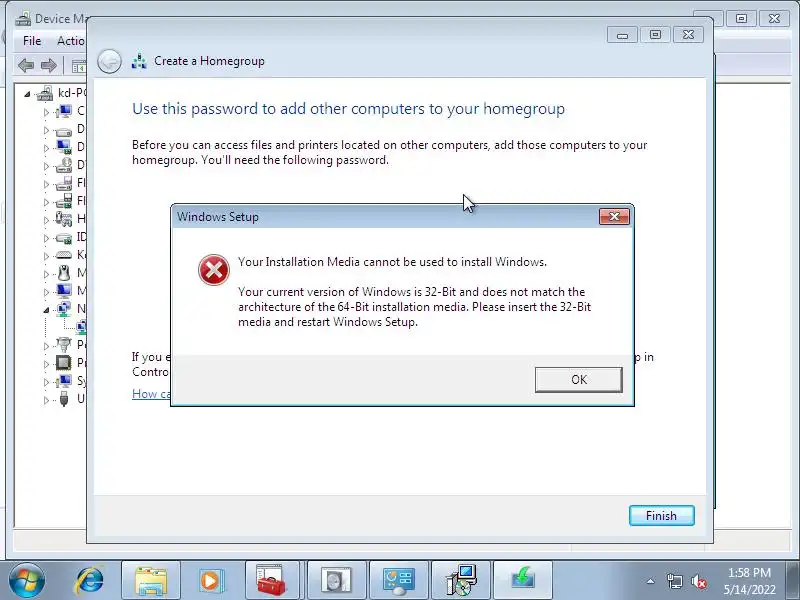
Task: Click Device Manager's back arrow toolbar icon
Action: [x=26, y=65]
